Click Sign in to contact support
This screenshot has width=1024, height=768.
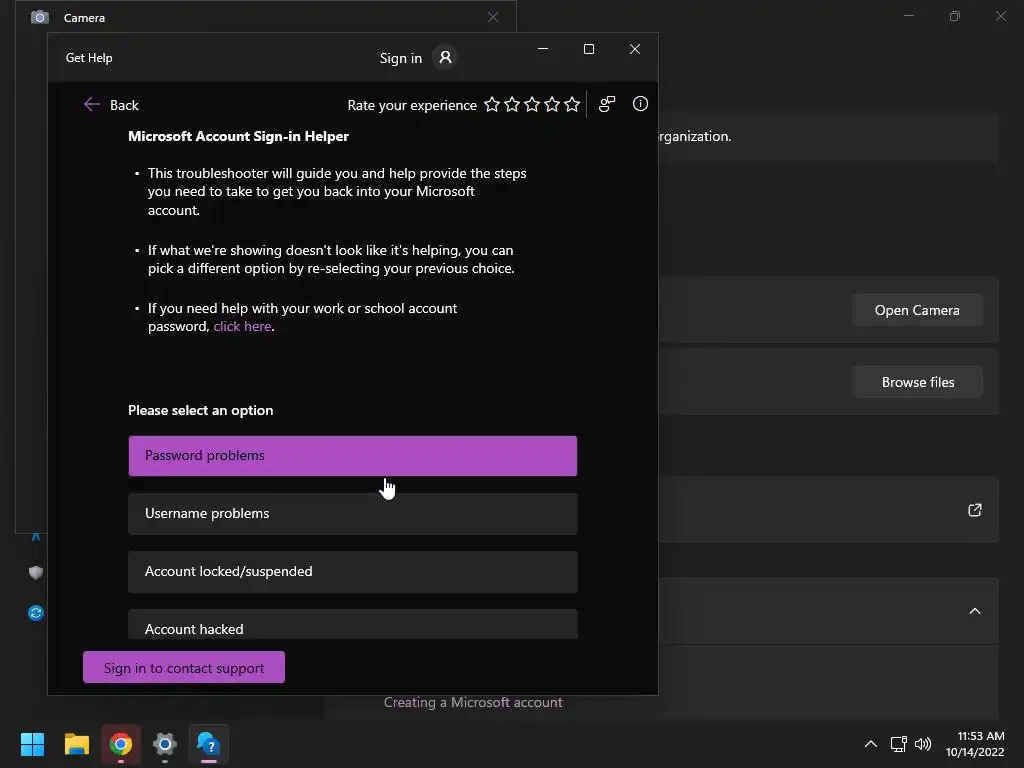point(184,667)
